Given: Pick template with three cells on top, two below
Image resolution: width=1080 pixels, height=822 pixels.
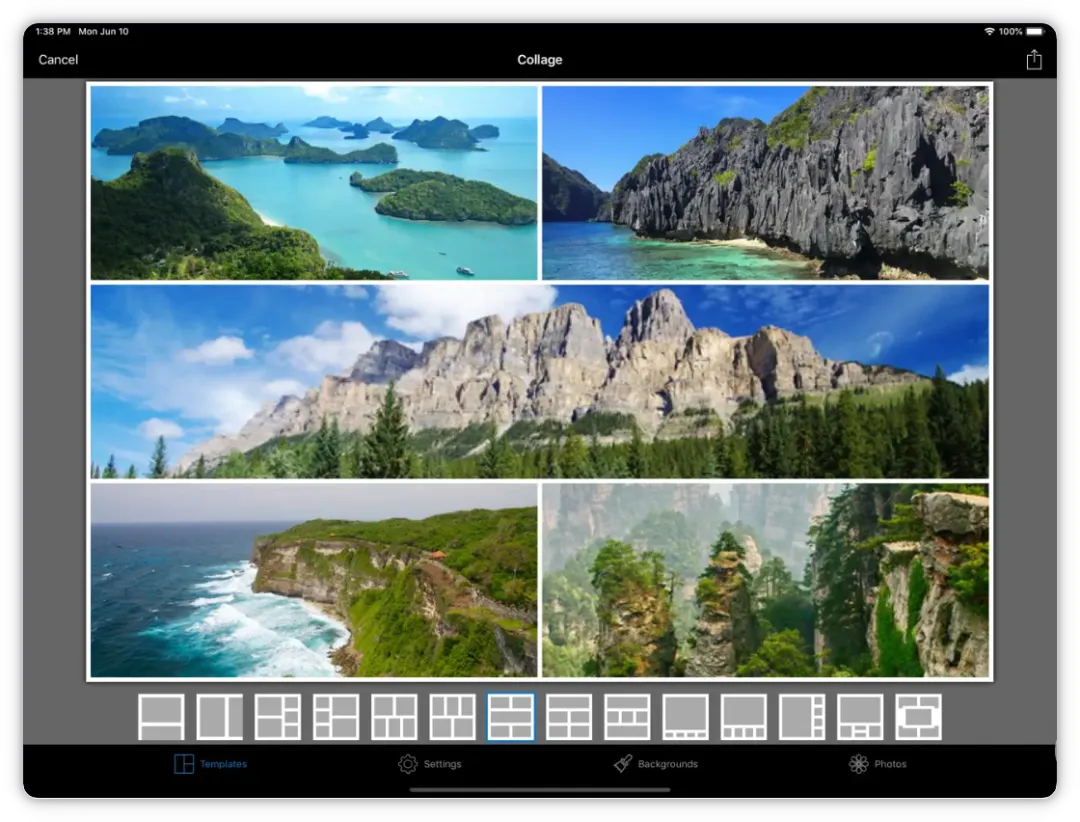Looking at the screenshot, I should point(453,717).
